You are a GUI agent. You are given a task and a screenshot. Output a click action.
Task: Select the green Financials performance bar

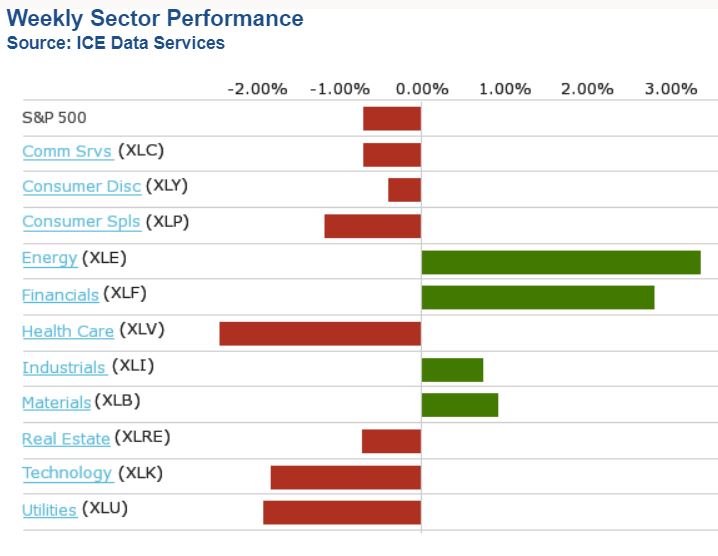[x=537, y=297]
